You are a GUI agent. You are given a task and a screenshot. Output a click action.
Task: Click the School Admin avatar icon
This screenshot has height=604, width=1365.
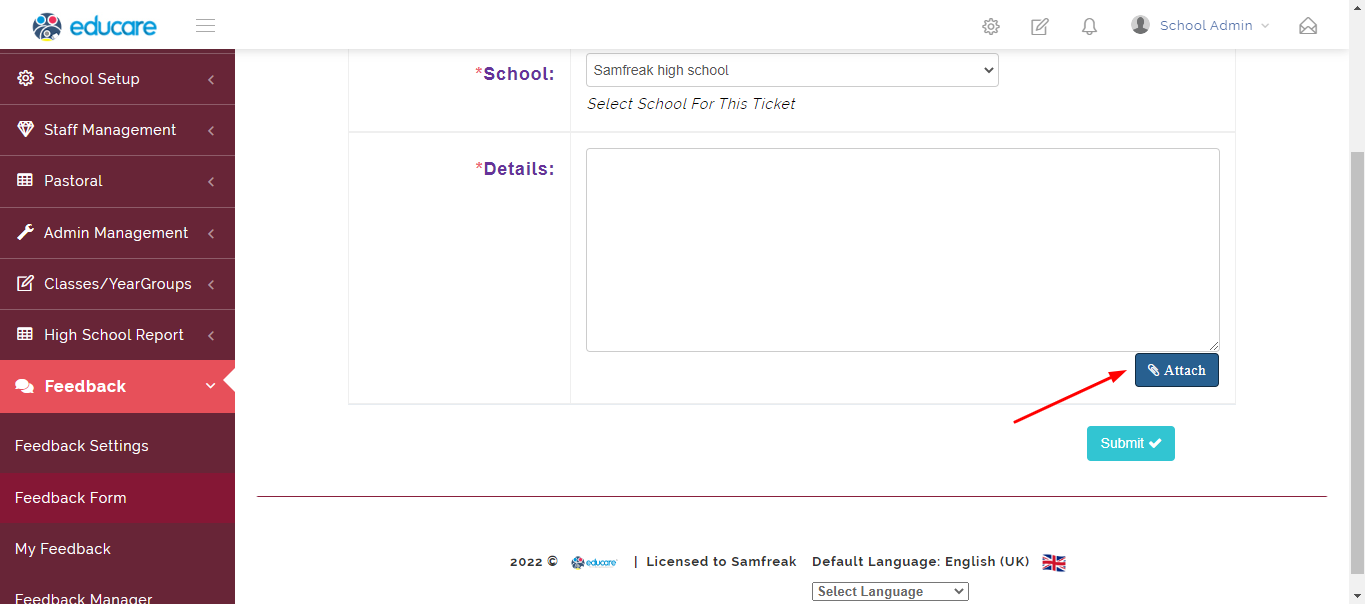click(1140, 25)
